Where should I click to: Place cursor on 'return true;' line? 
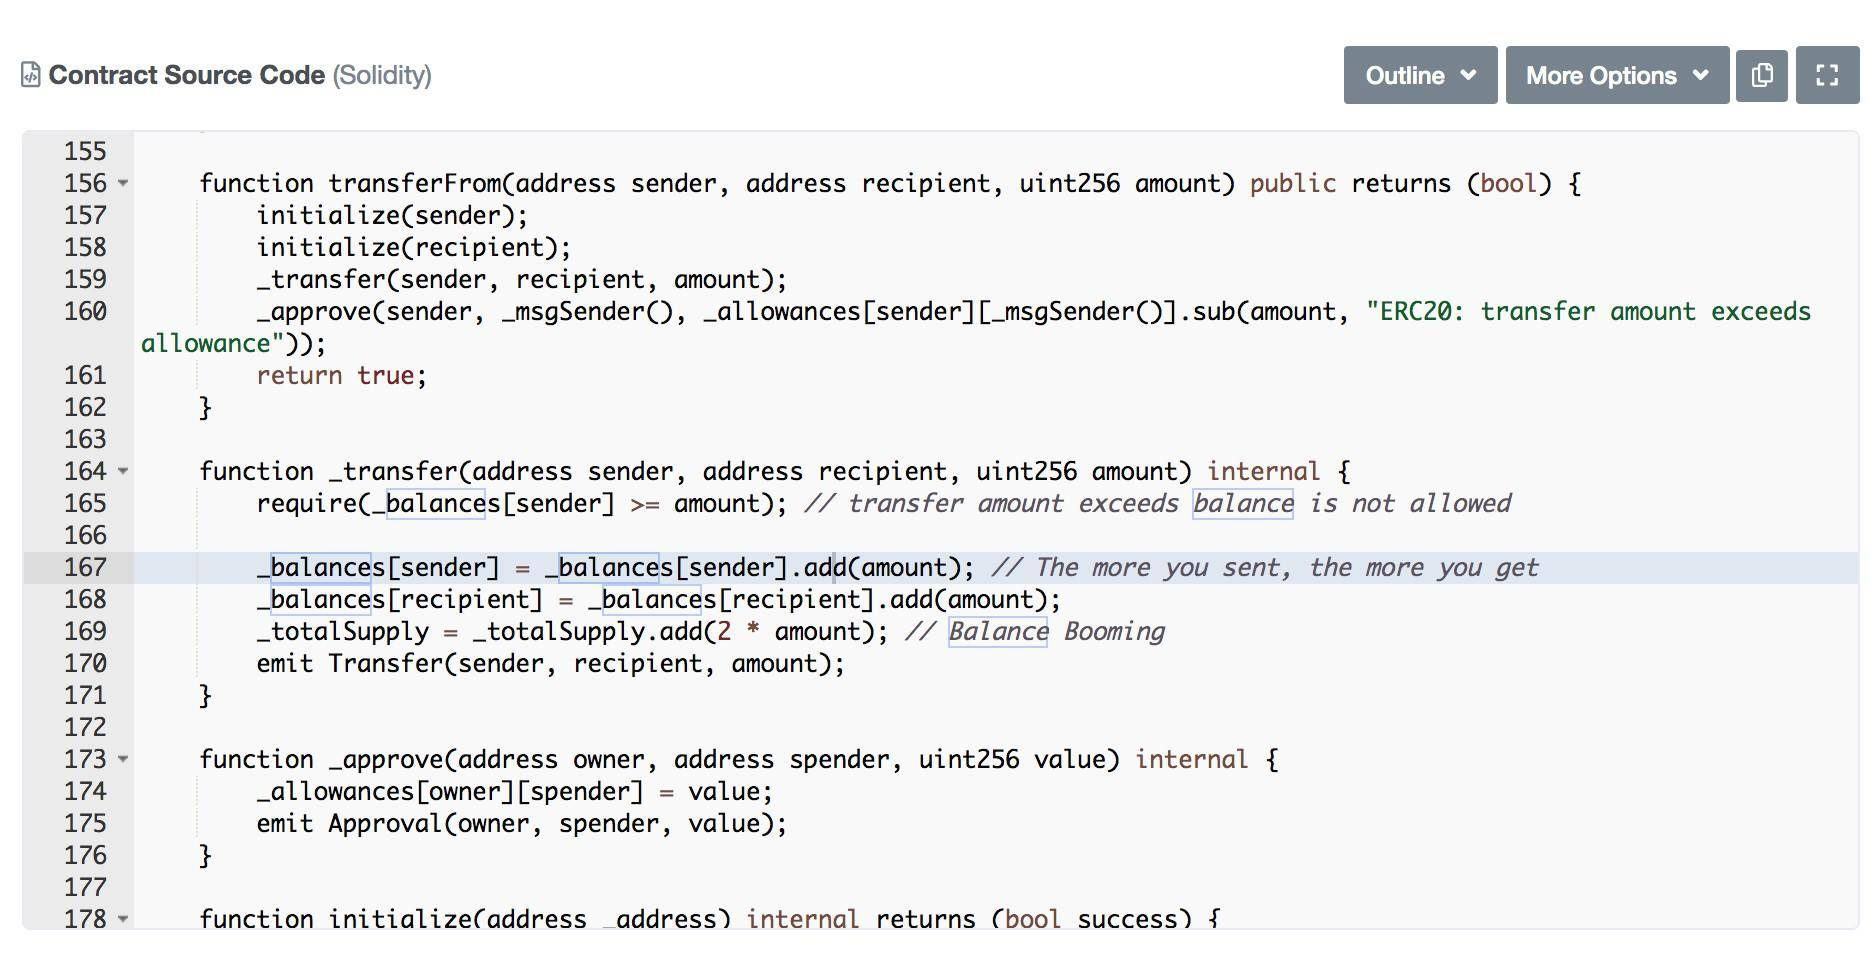[341, 376]
